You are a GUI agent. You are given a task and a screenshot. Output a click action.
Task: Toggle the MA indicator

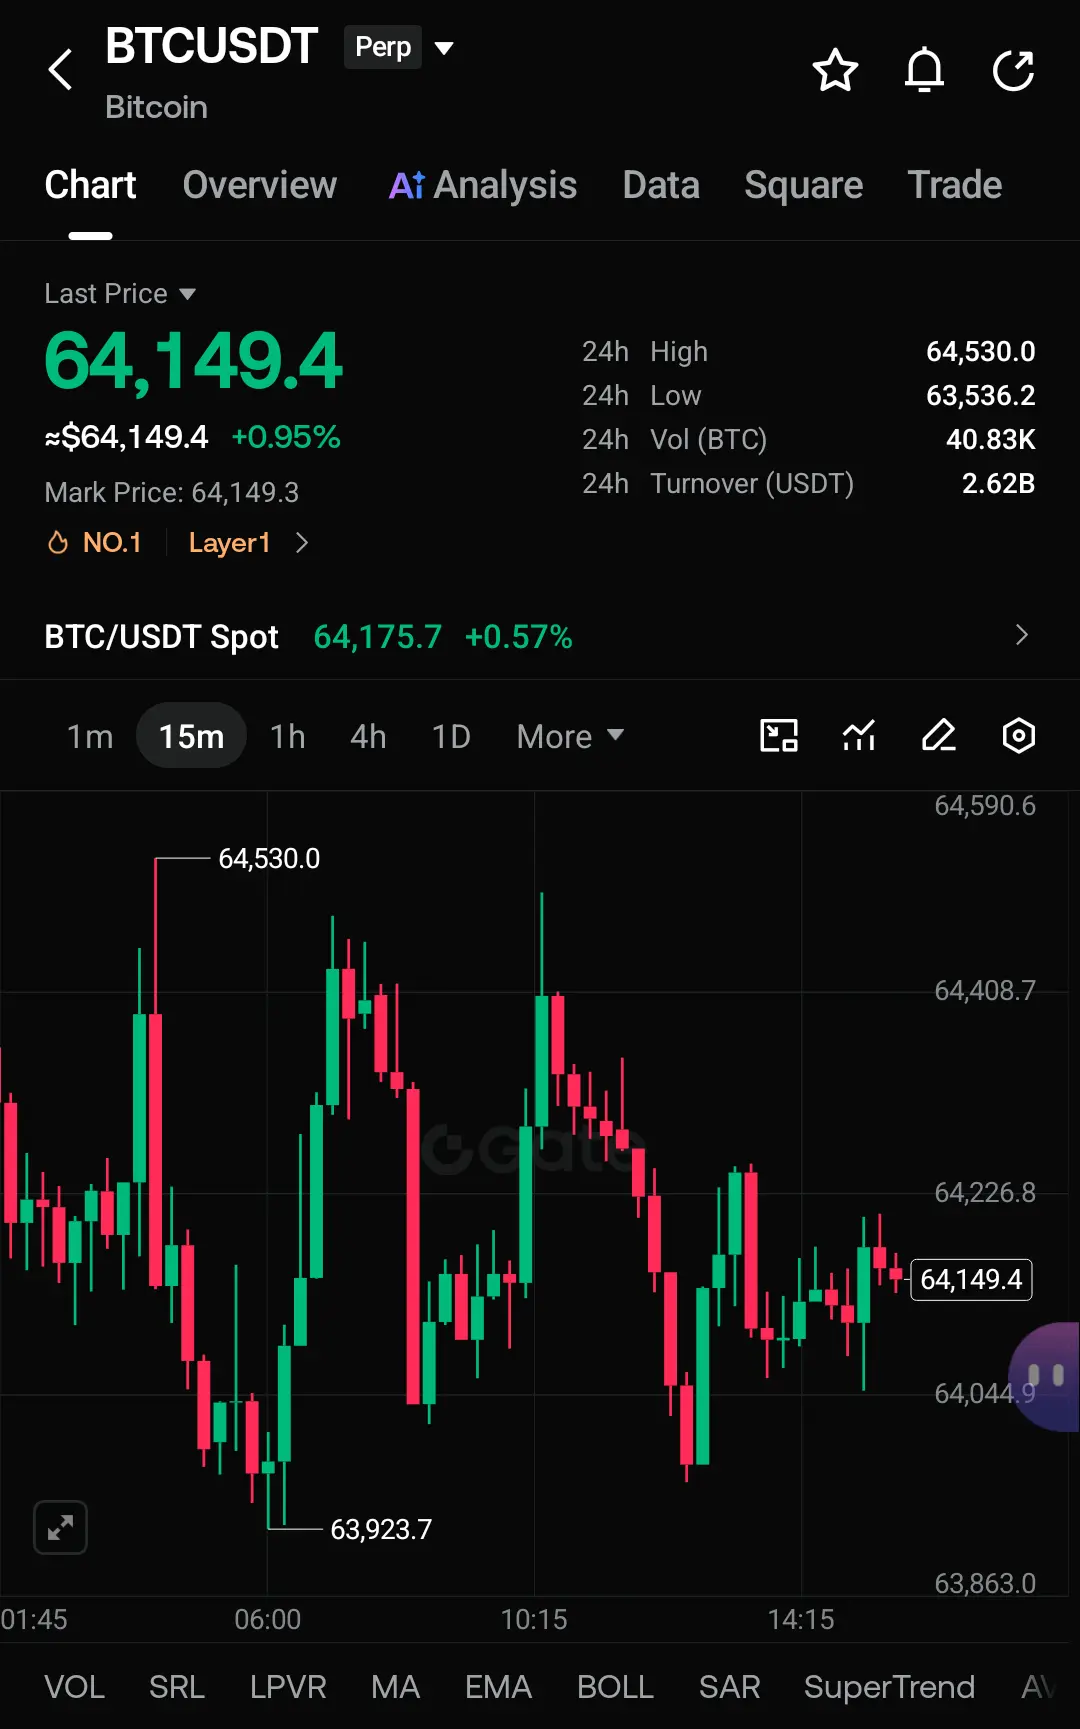[395, 1687]
